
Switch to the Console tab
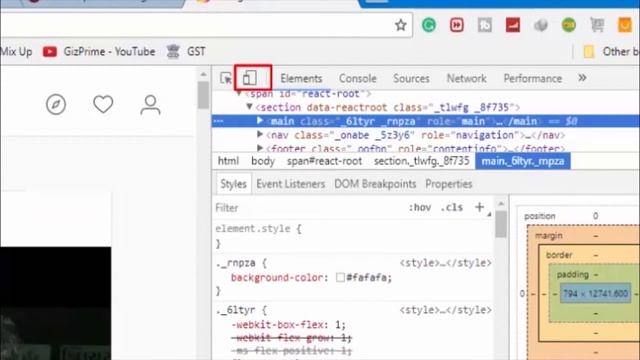358,78
